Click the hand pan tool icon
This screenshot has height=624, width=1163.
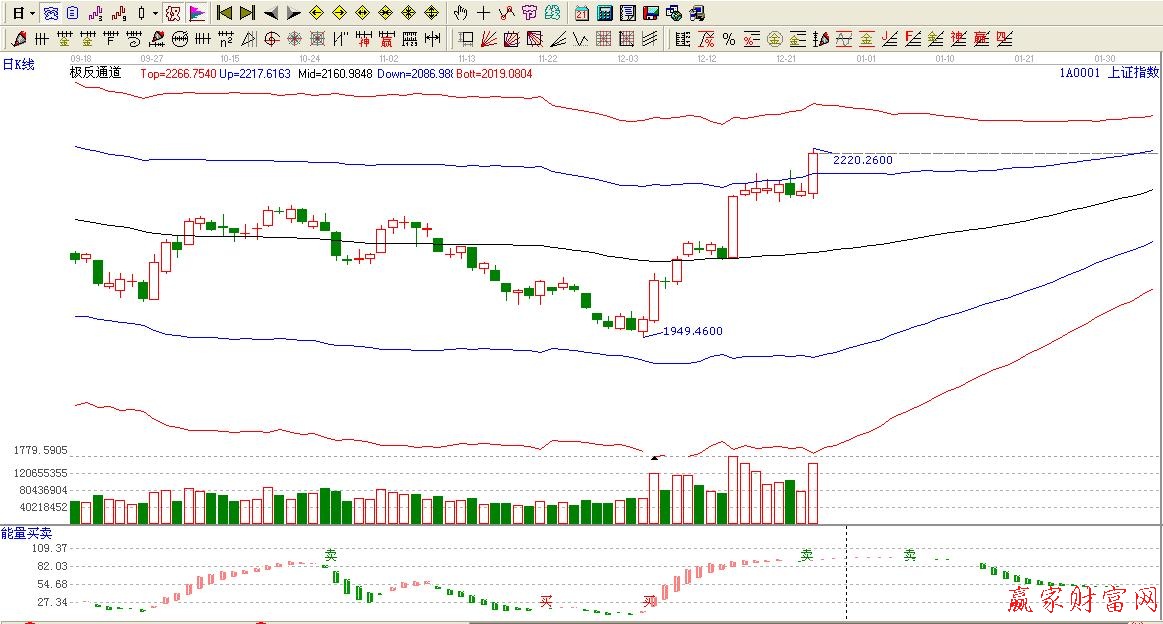(460, 13)
